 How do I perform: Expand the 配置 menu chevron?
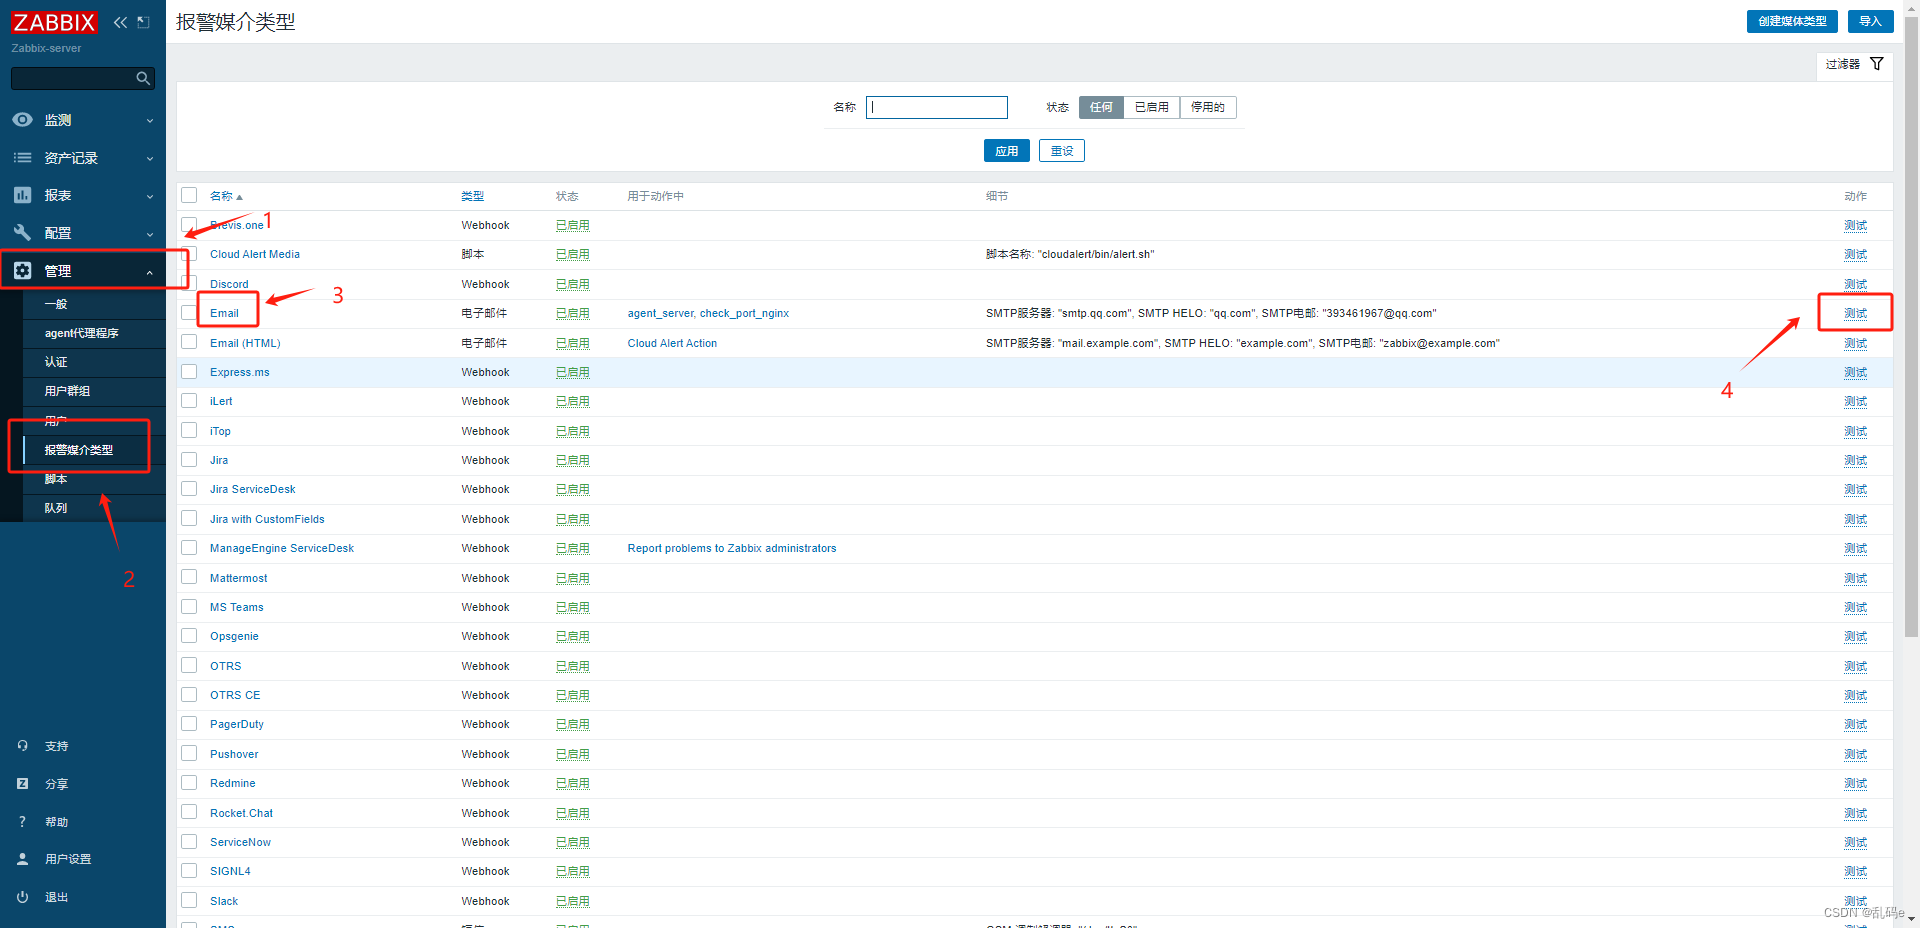point(150,234)
